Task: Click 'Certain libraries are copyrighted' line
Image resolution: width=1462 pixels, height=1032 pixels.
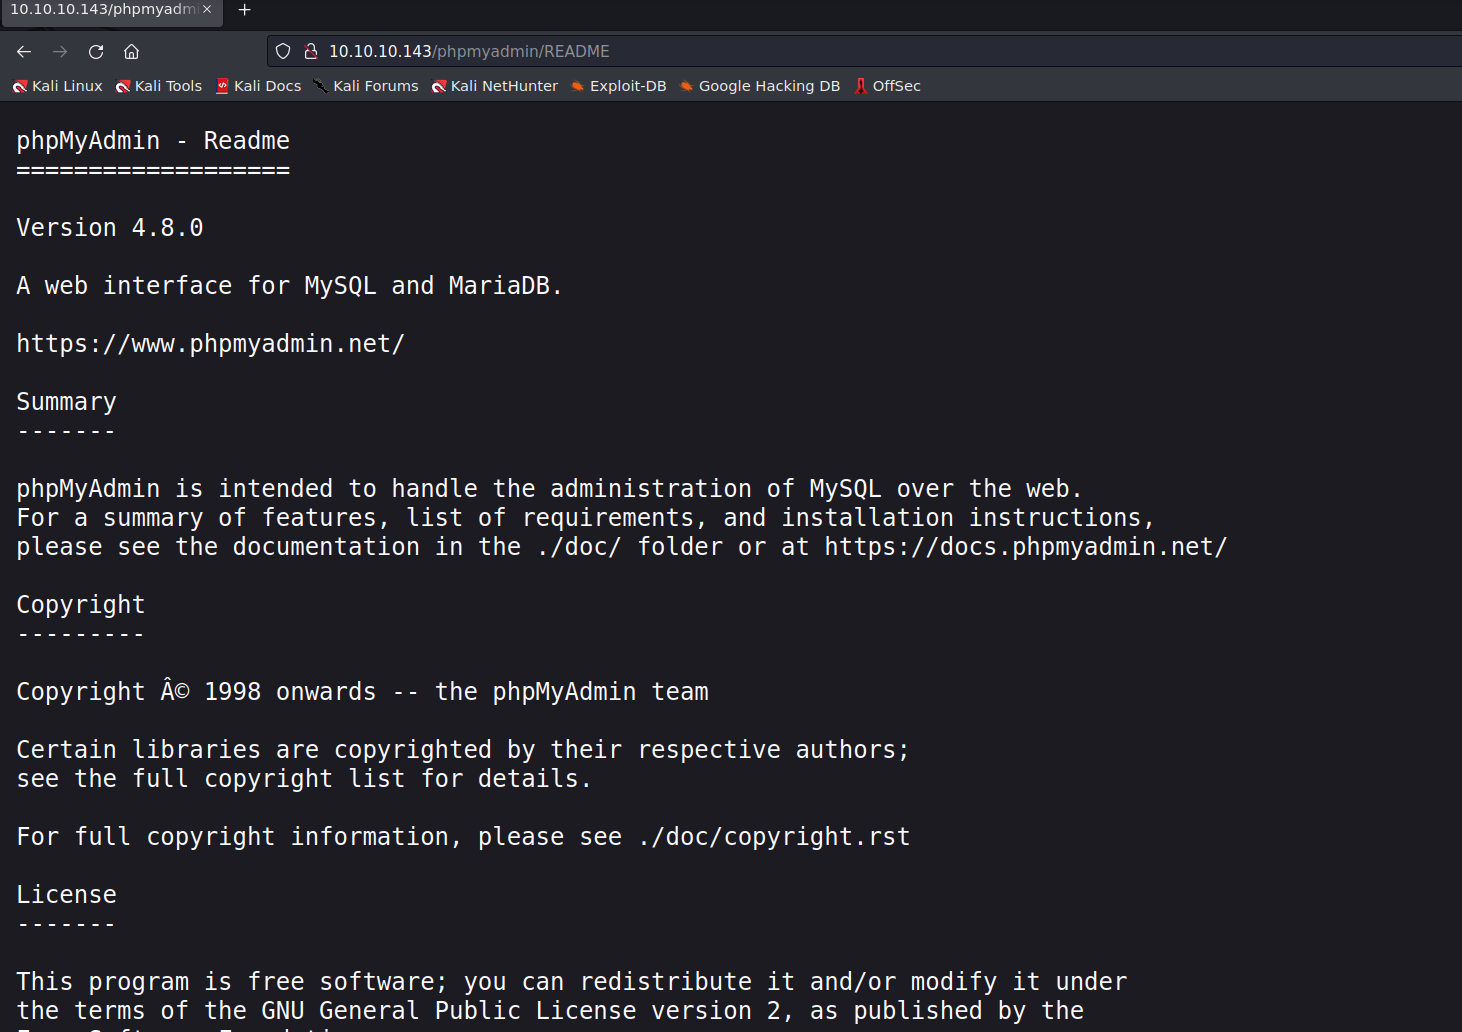Action: [x=463, y=750]
